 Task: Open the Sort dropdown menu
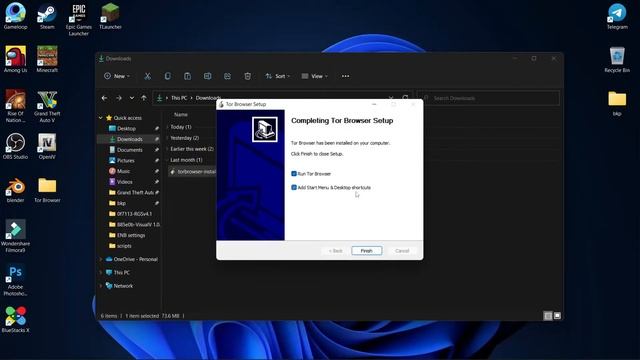(x=278, y=76)
